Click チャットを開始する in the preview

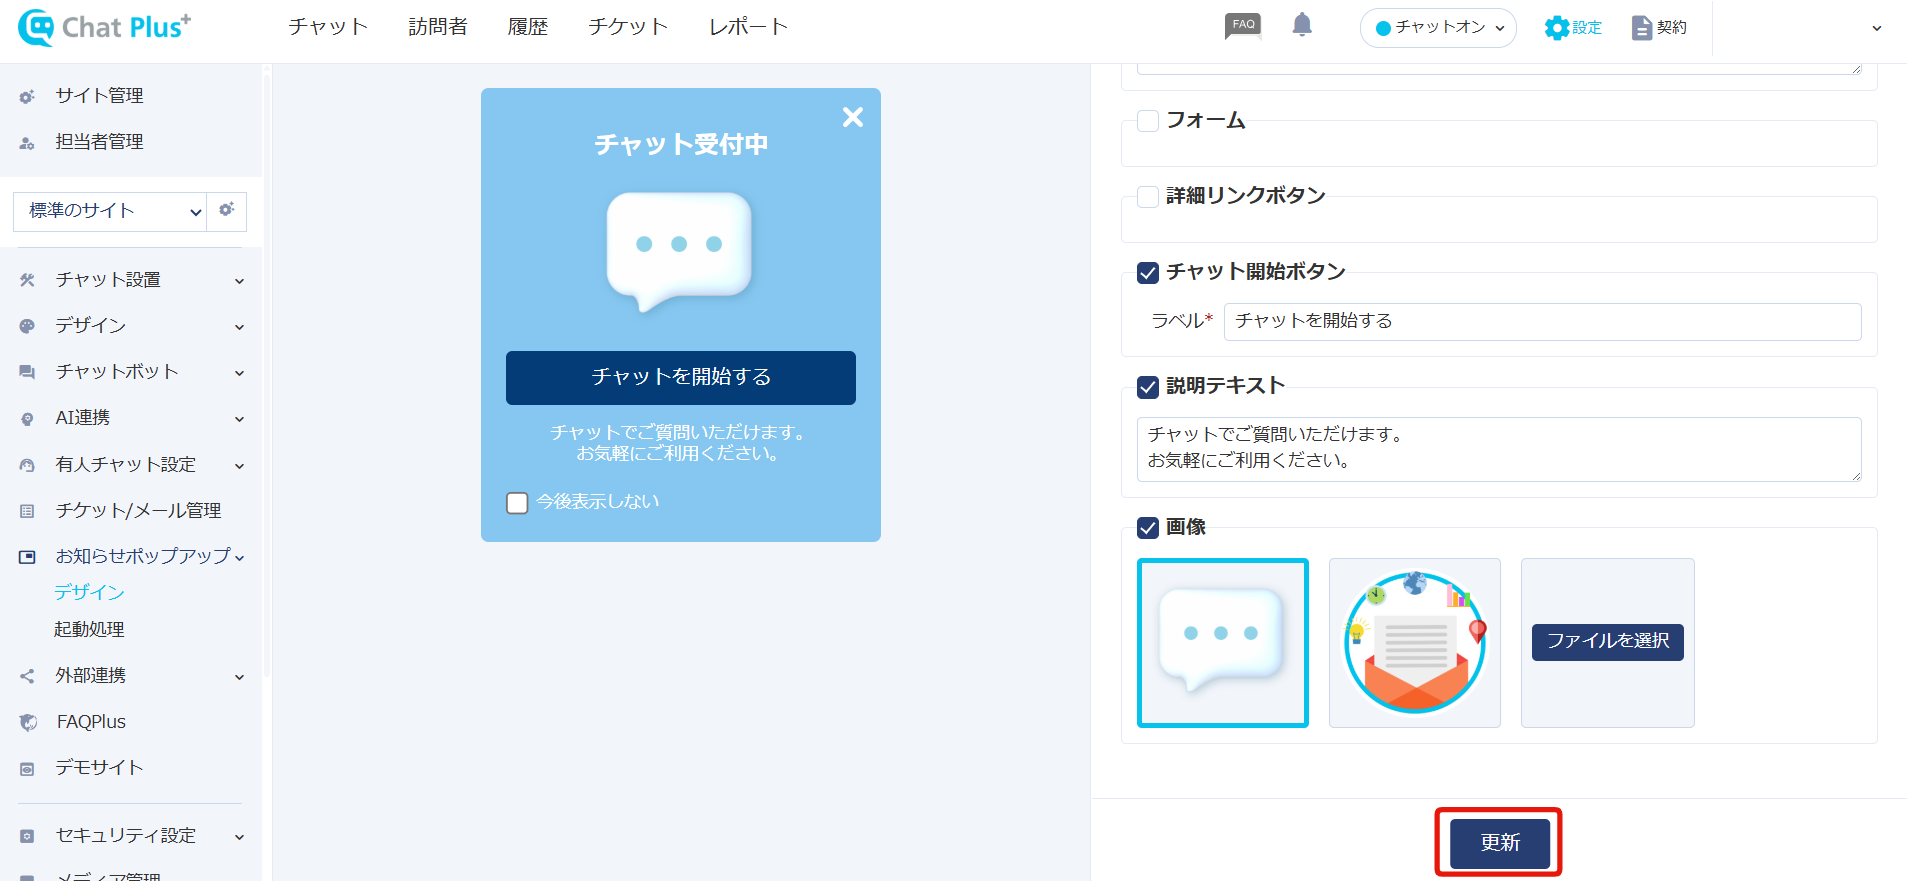coord(680,377)
